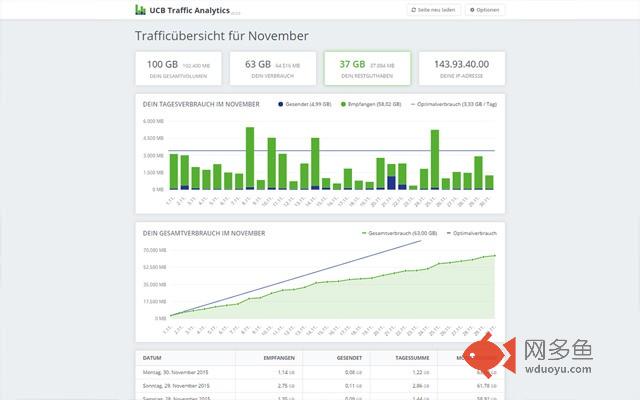The width and height of the screenshot is (640, 400).
Task: Select the 'Montag, 30. November 2015' table row
Action: click(320, 372)
